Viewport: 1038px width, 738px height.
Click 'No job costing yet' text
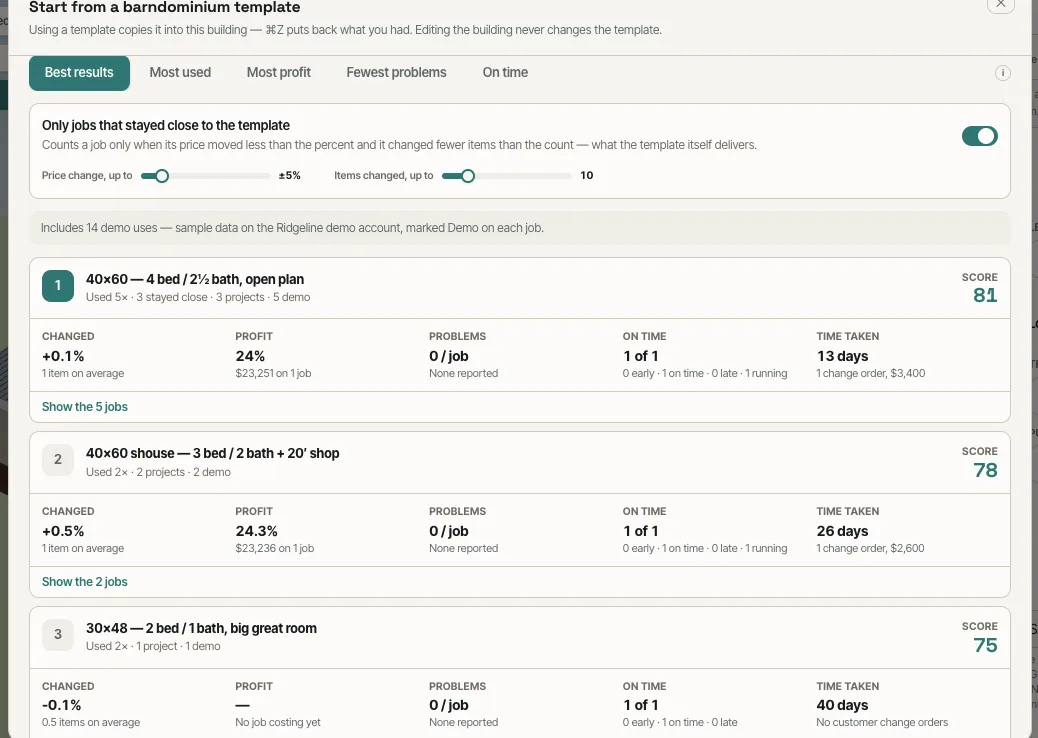278,722
